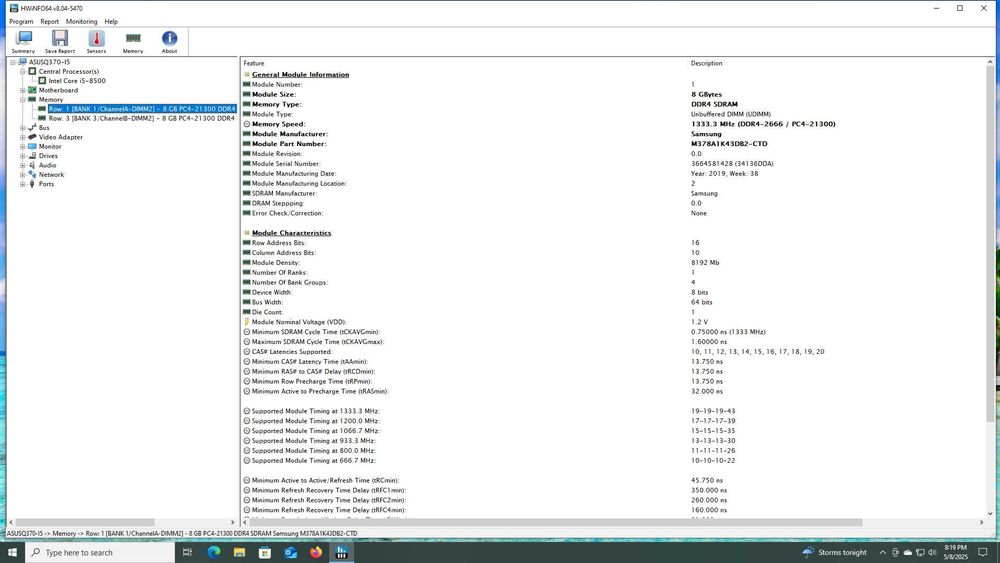
Task: Click the details pane horizontal scrollbar
Action: 554,522
